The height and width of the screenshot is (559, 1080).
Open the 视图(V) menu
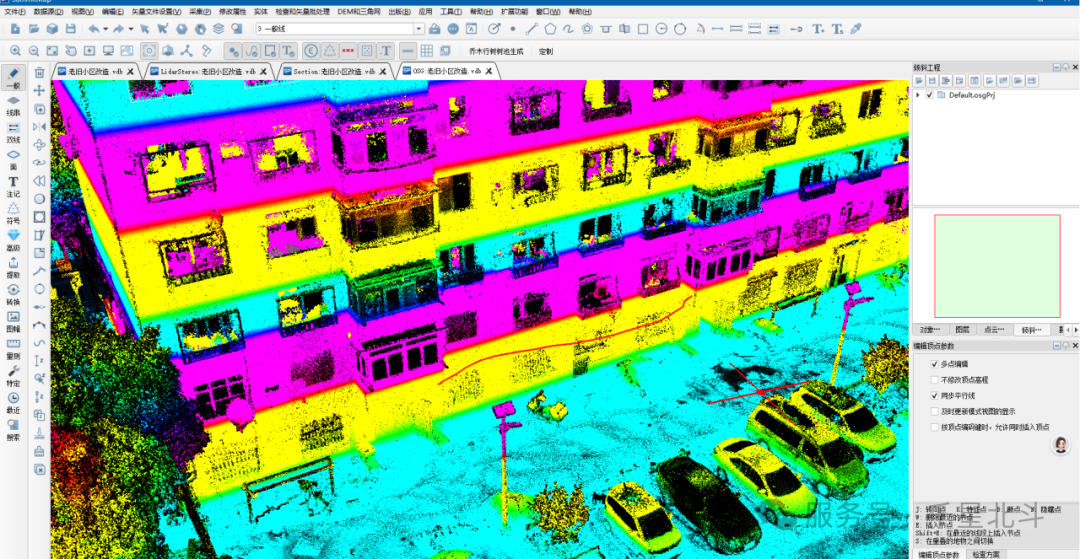coord(83,12)
